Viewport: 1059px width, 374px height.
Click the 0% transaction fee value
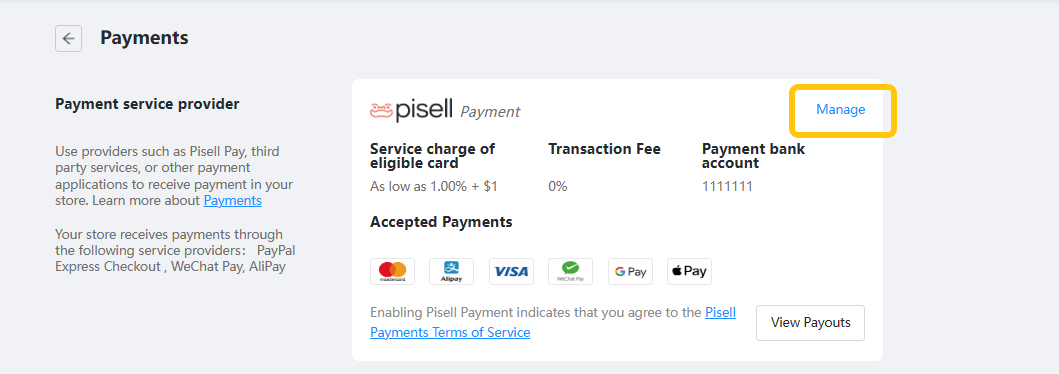[558, 186]
